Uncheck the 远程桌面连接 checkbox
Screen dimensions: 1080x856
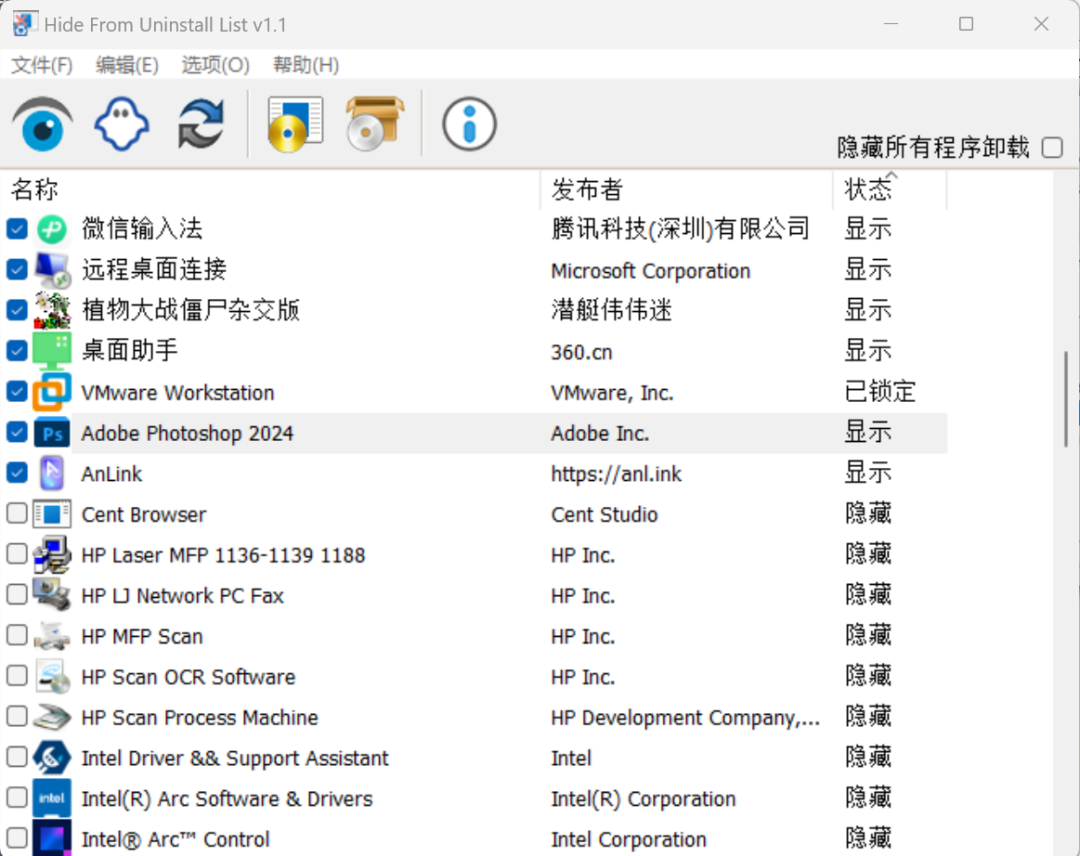(x=17, y=269)
